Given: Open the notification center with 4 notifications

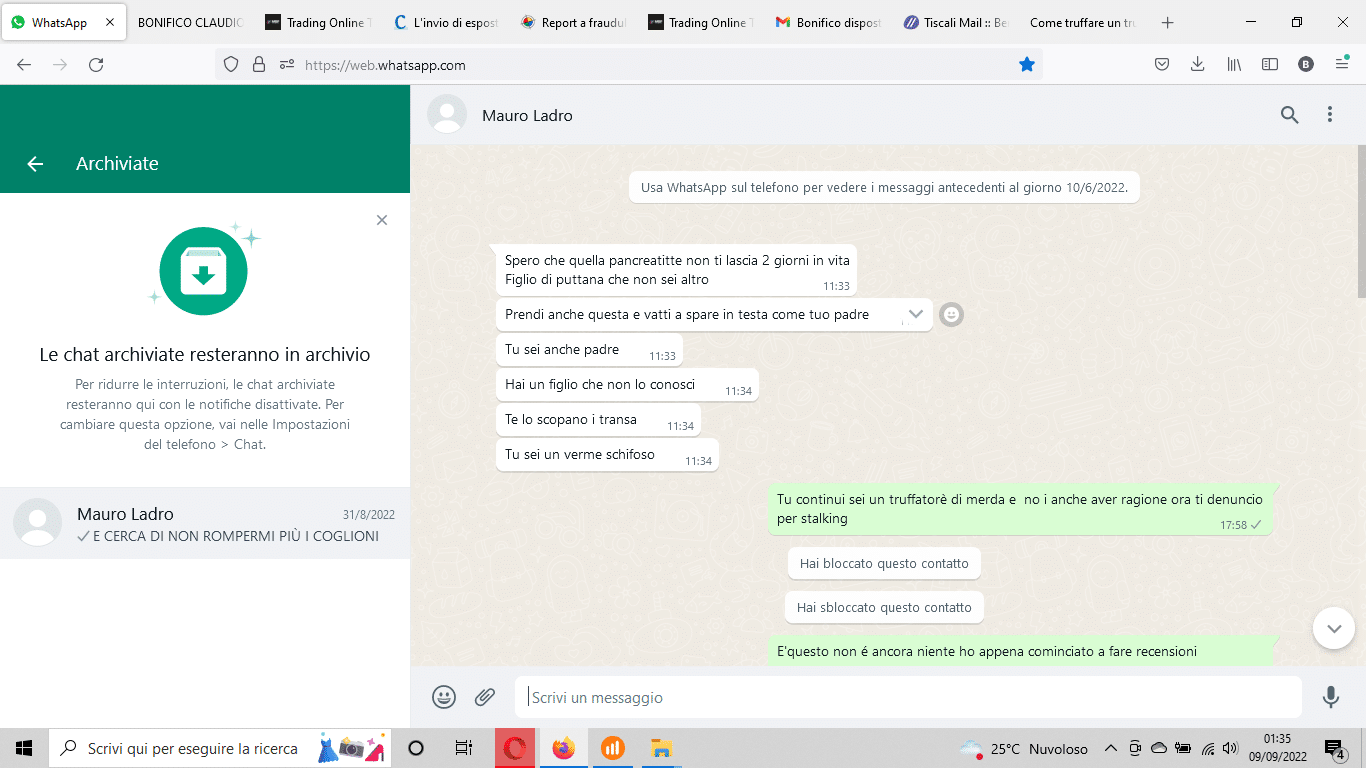Looking at the screenshot, I should pos(1335,749).
